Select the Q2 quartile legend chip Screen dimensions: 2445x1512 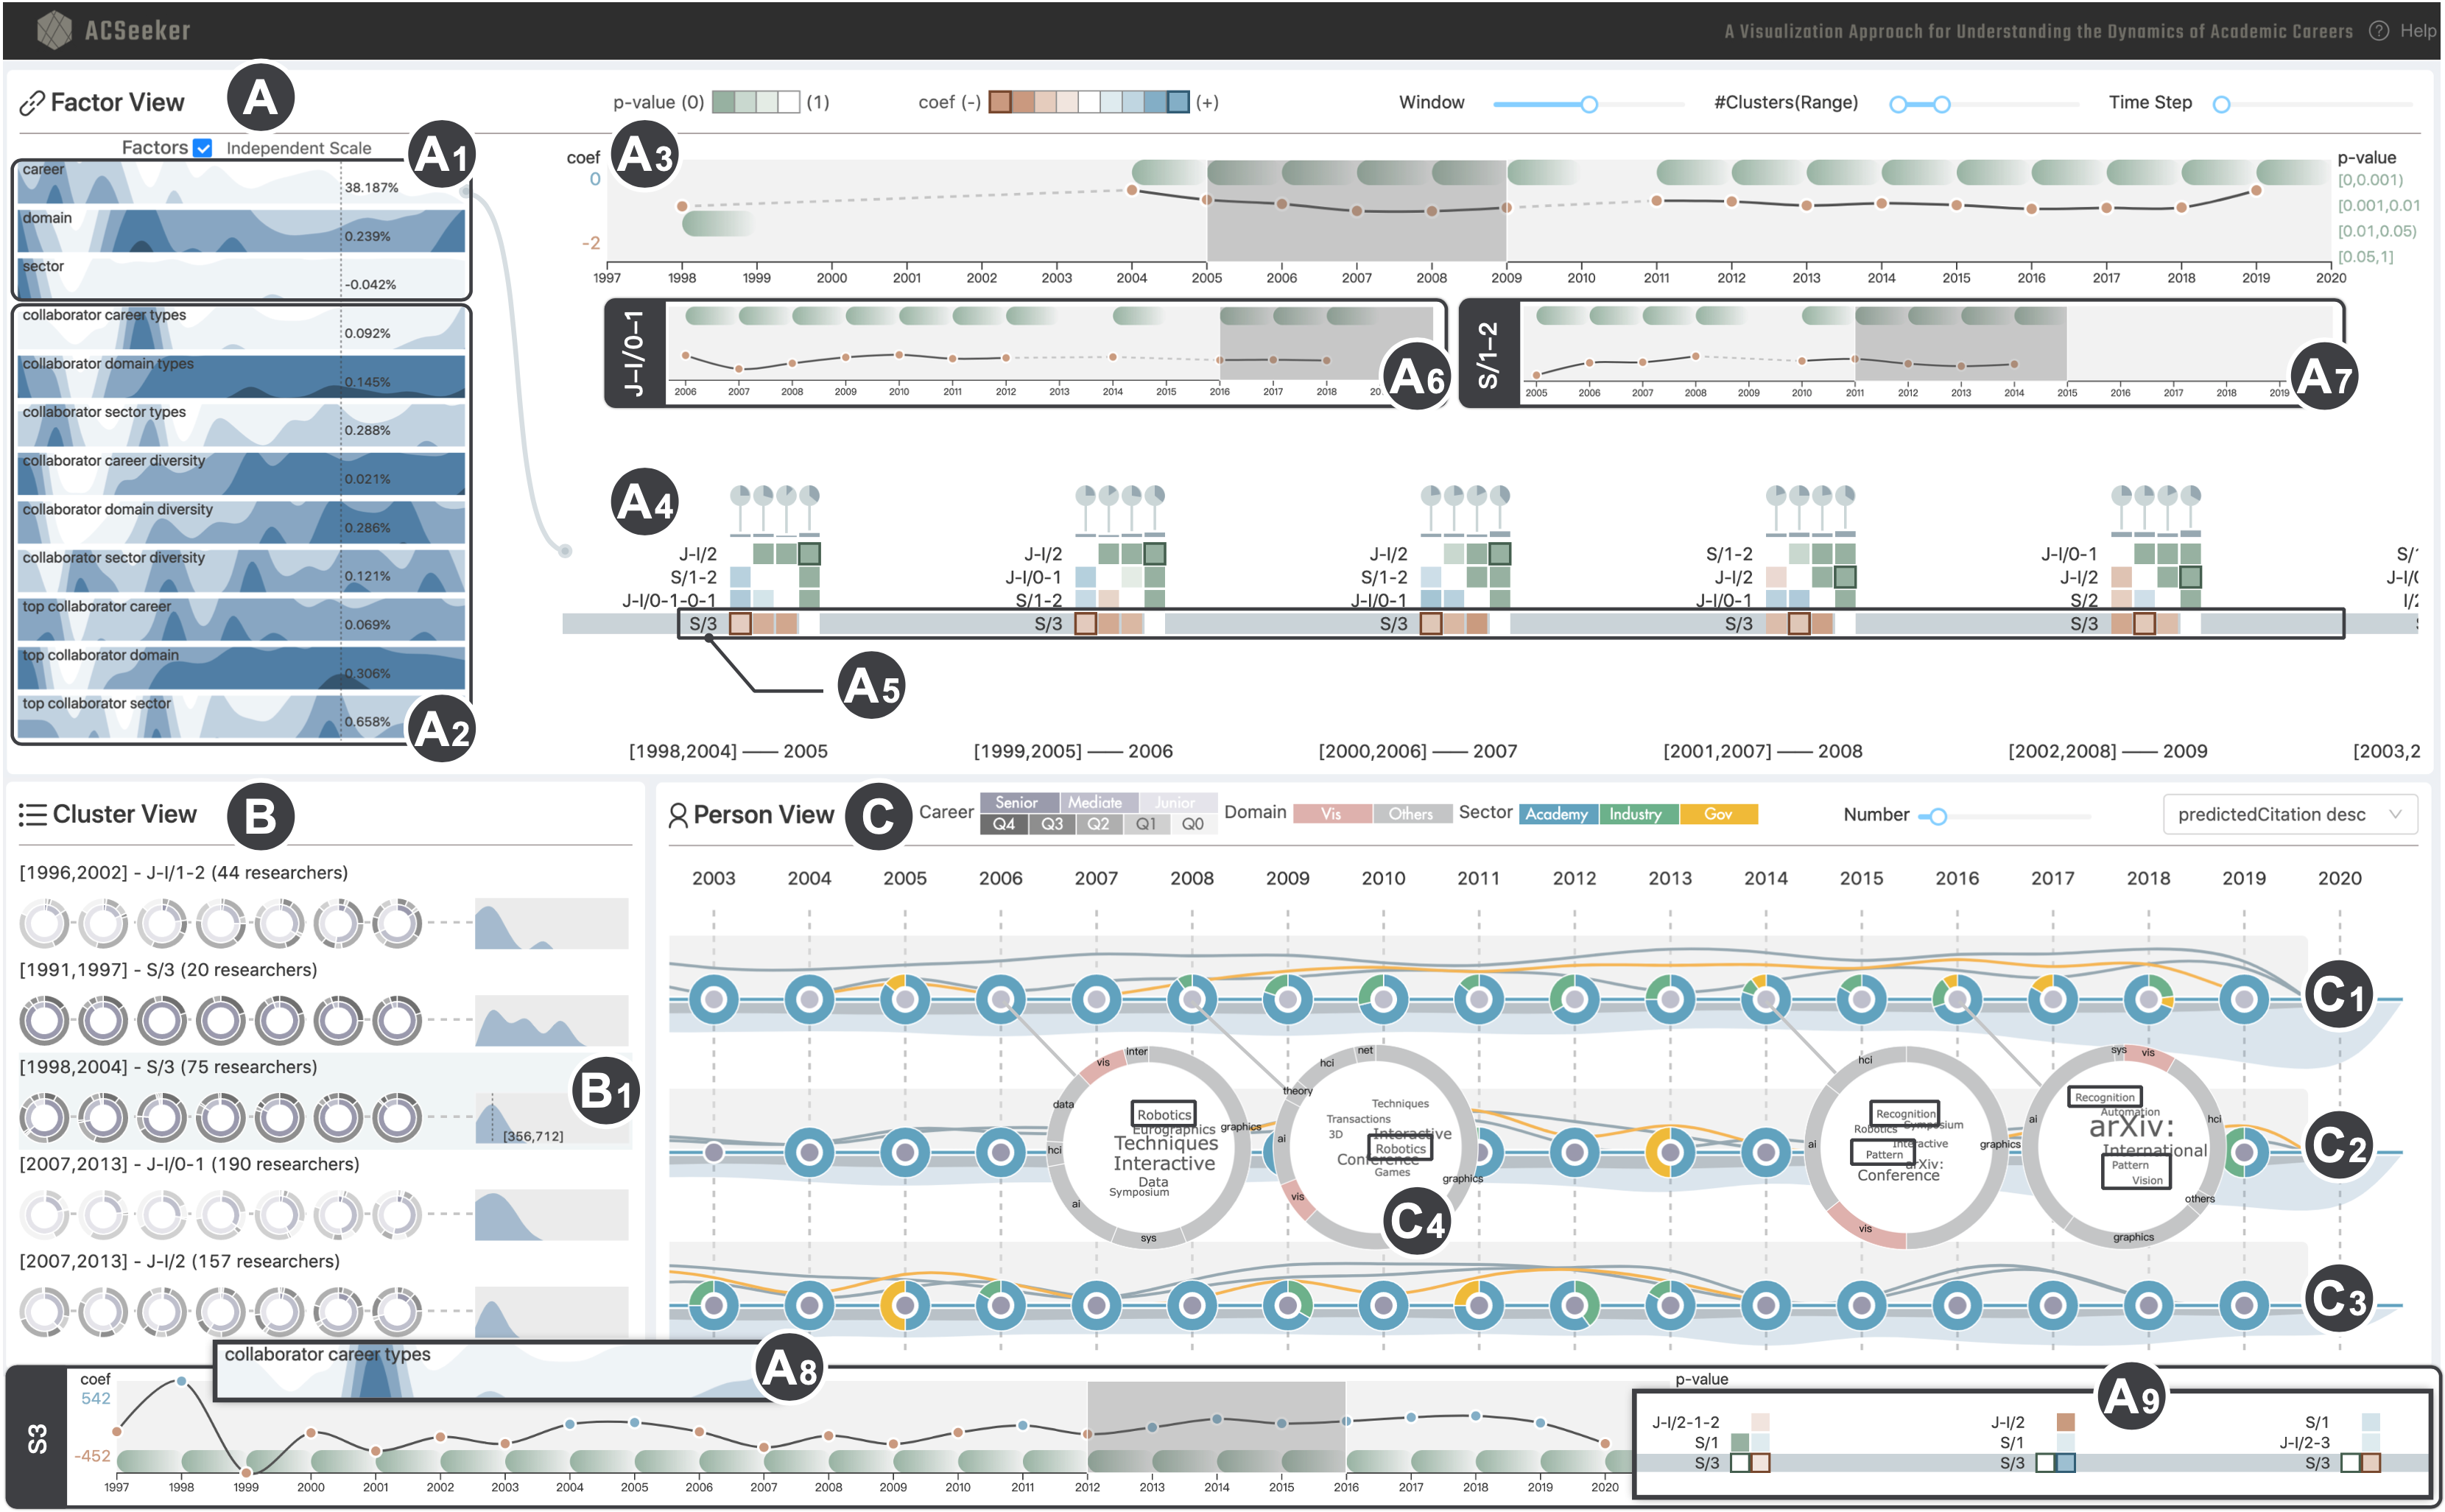[x=1098, y=824]
